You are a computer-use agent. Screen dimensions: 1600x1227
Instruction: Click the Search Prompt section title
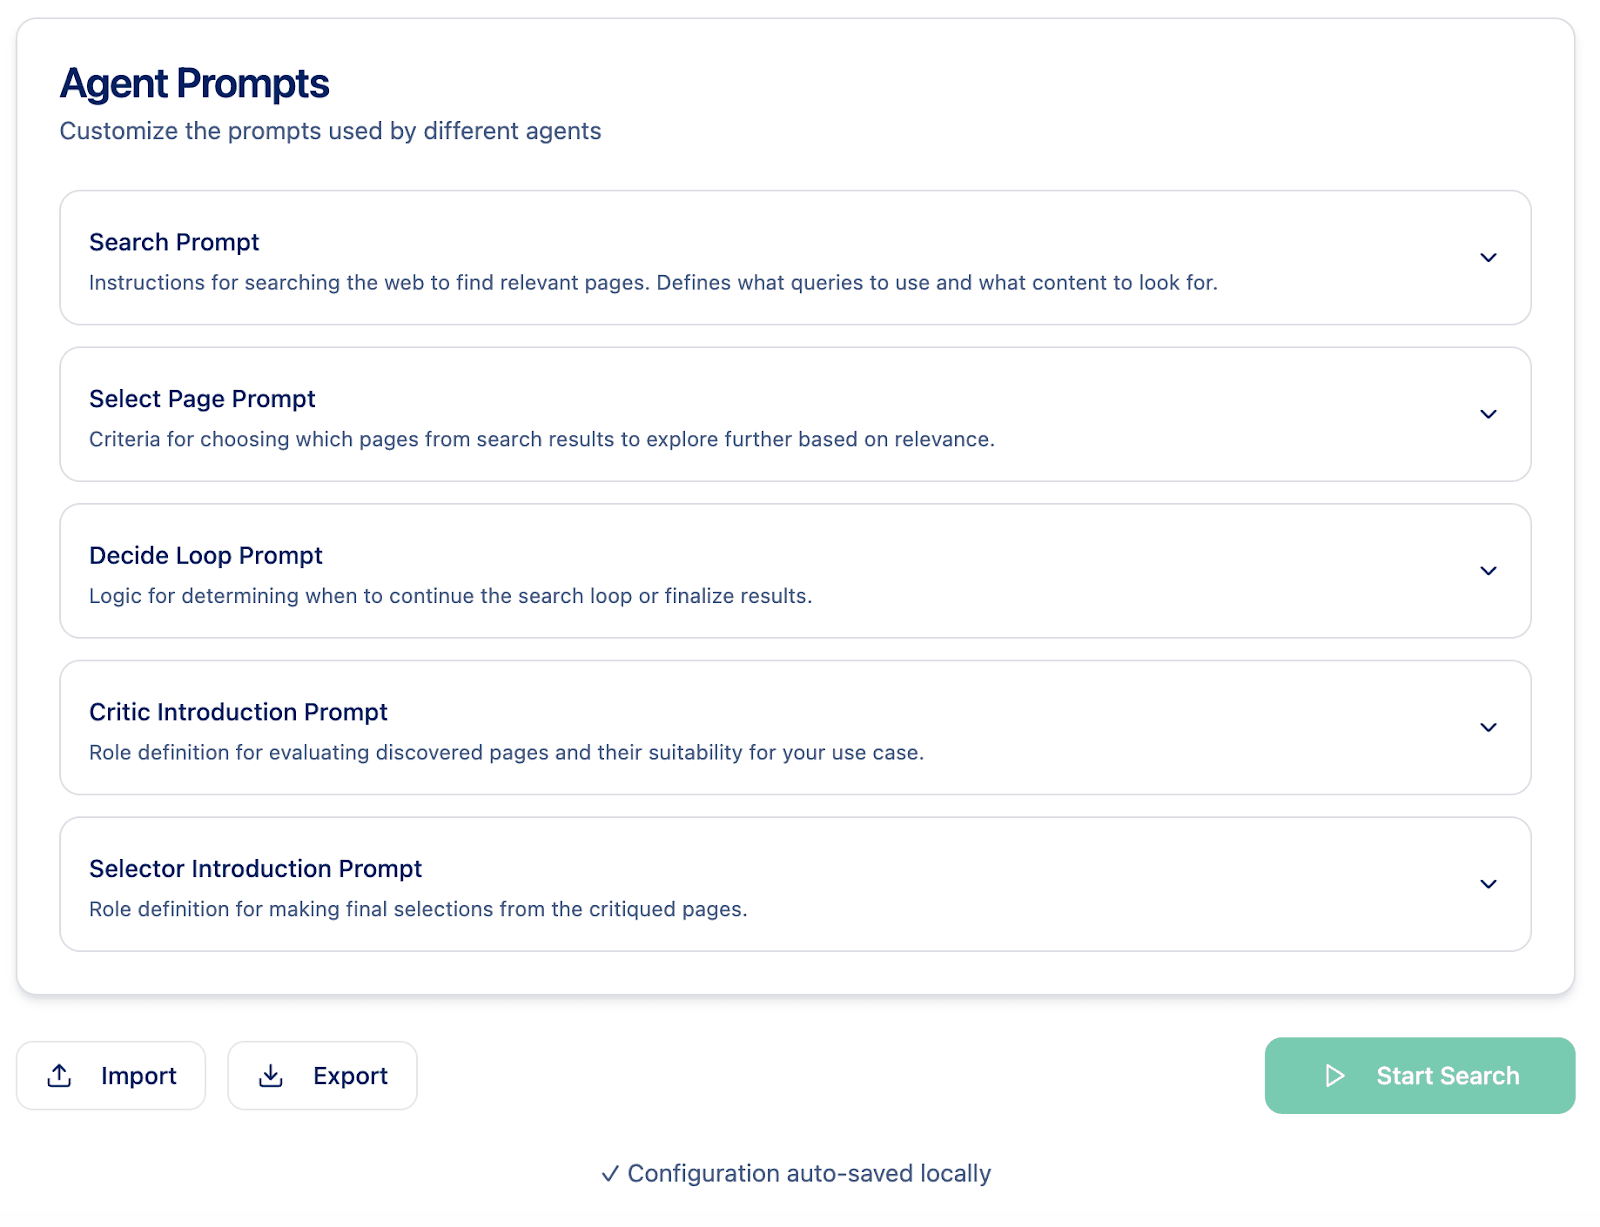174,242
